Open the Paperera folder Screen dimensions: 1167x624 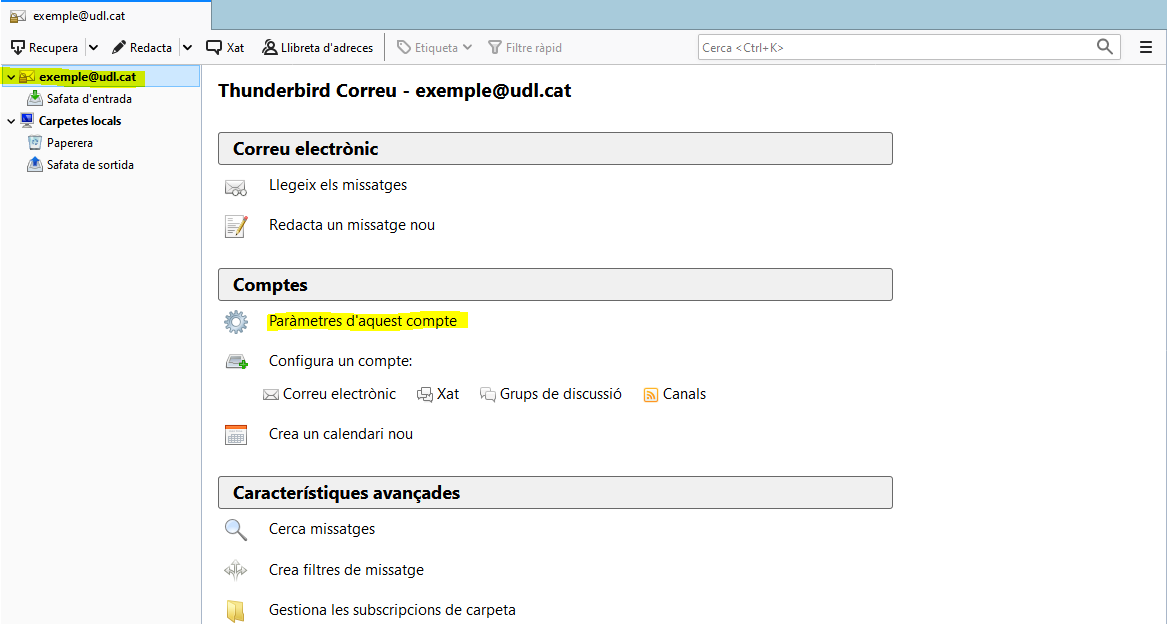tap(70, 143)
